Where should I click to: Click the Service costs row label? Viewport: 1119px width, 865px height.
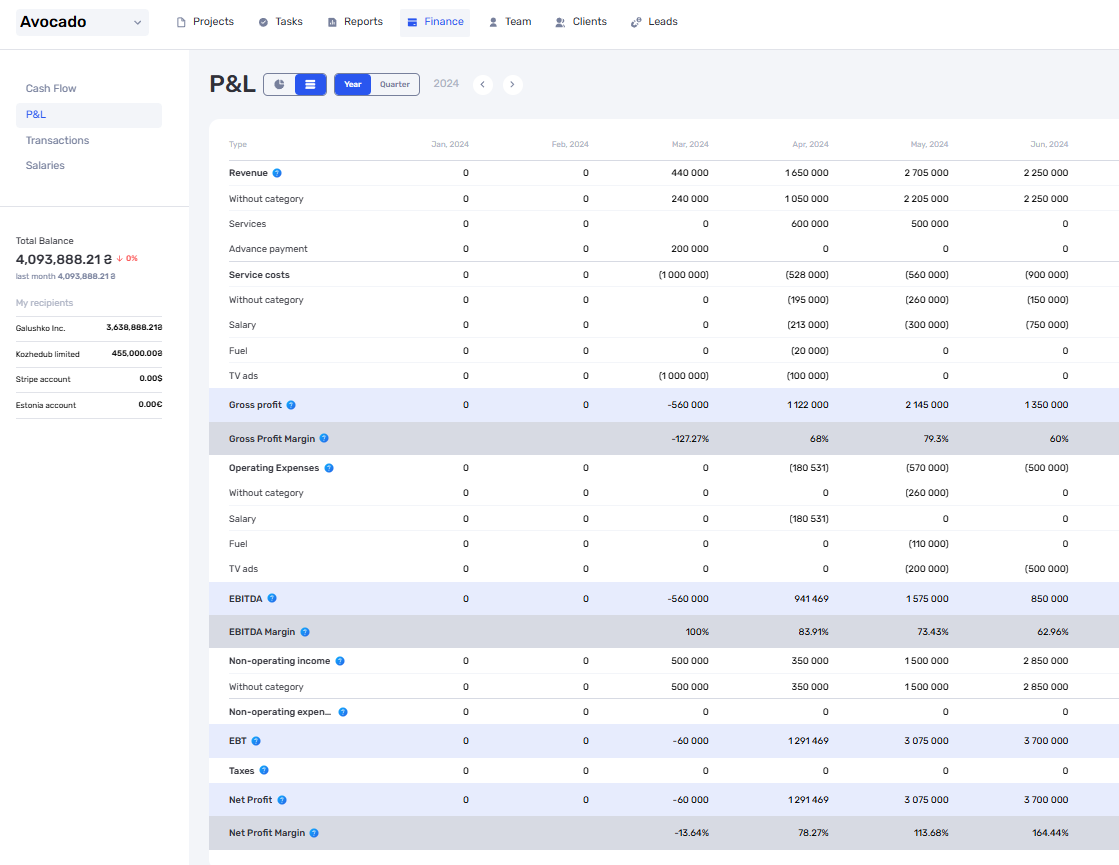click(259, 275)
